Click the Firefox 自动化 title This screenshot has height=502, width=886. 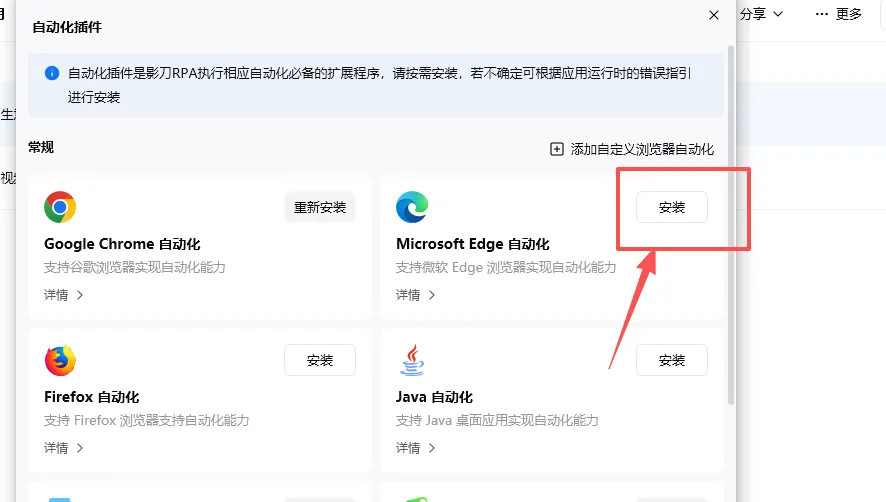click(x=92, y=397)
